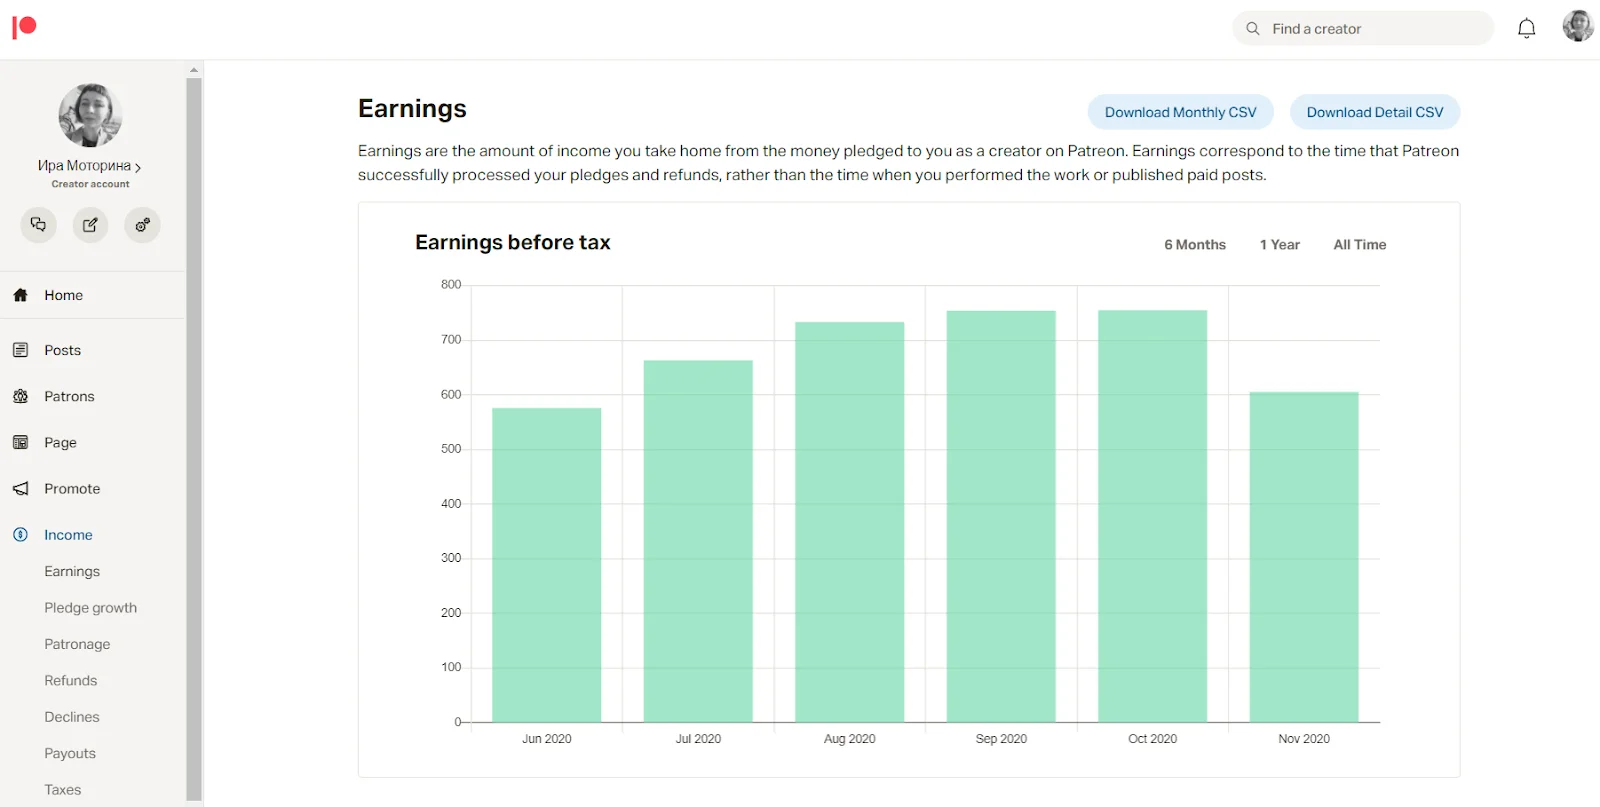Open settings via the gears icon
This screenshot has width=1600, height=807.
(x=143, y=225)
